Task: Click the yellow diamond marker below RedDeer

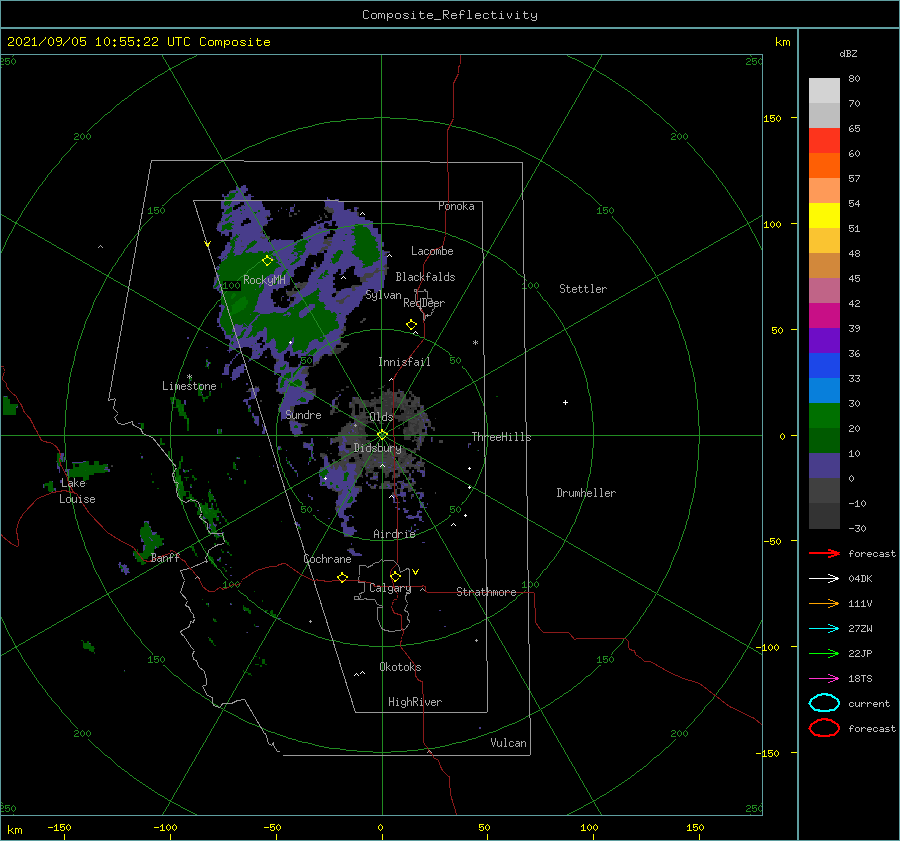Action: pyautogui.click(x=411, y=324)
